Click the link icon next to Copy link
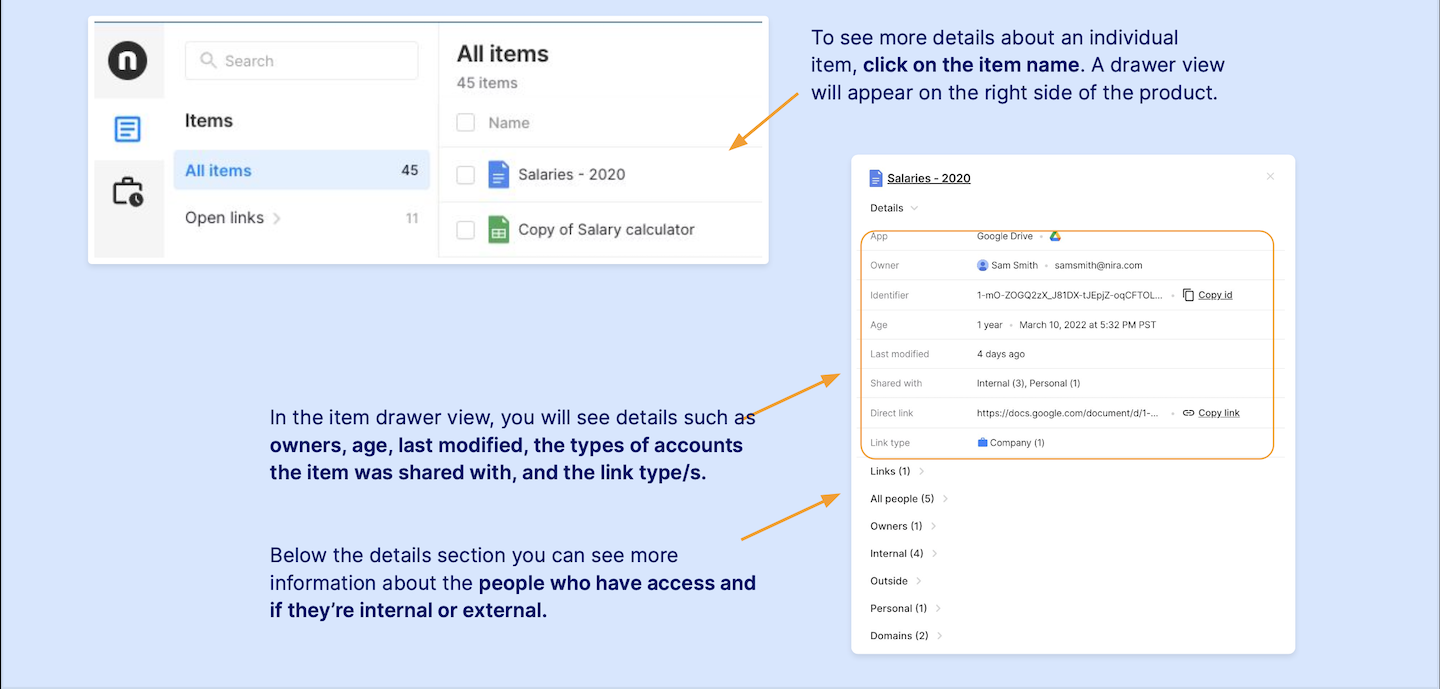Screen dimensions: 1440x689 (x=1188, y=413)
